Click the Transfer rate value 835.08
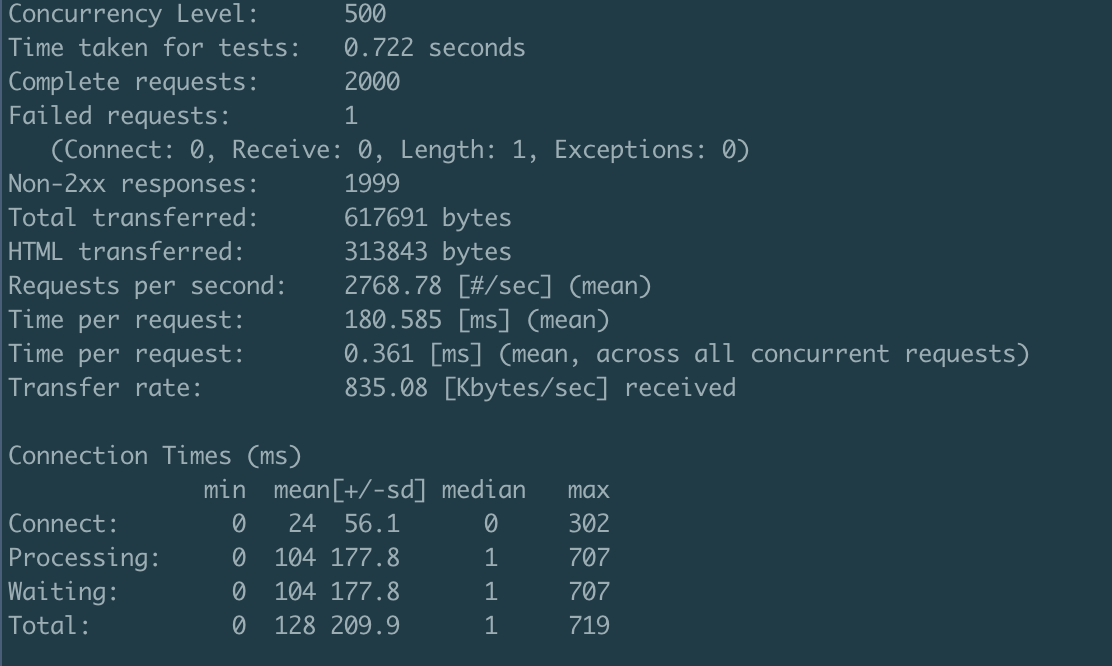Image resolution: width=1112 pixels, height=666 pixels. coord(385,388)
